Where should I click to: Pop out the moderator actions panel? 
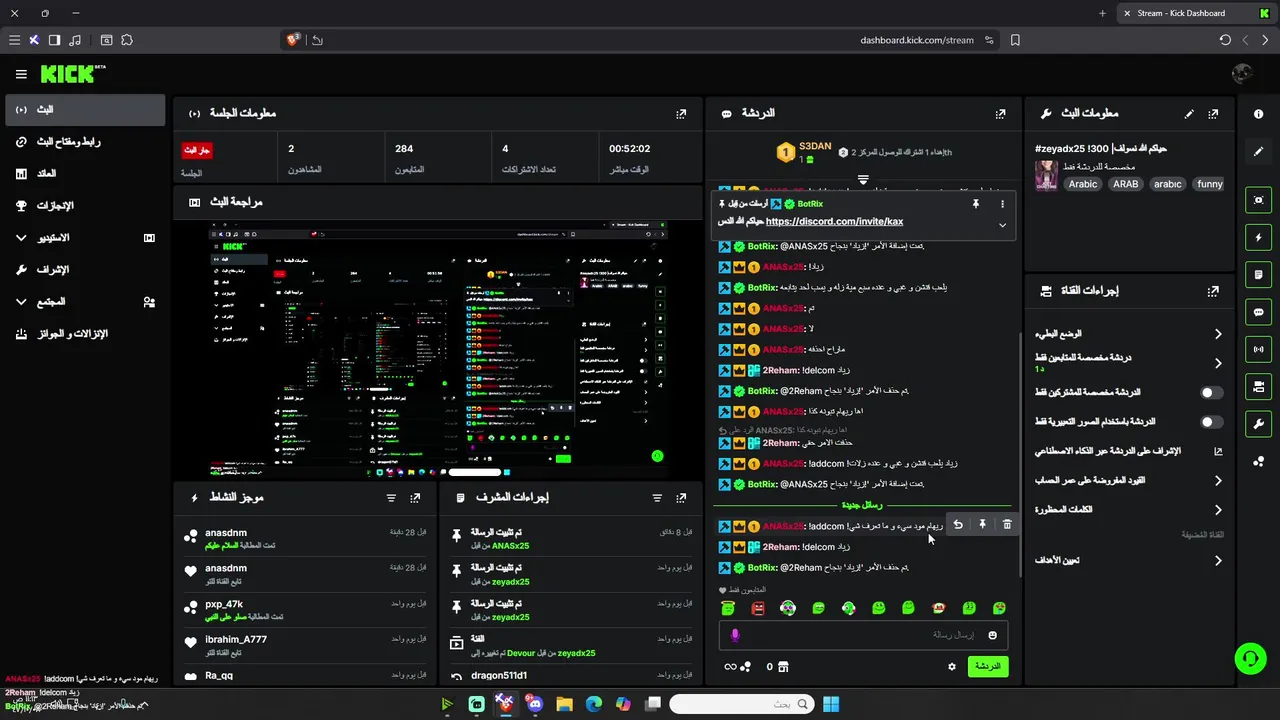[x=681, y=498]
